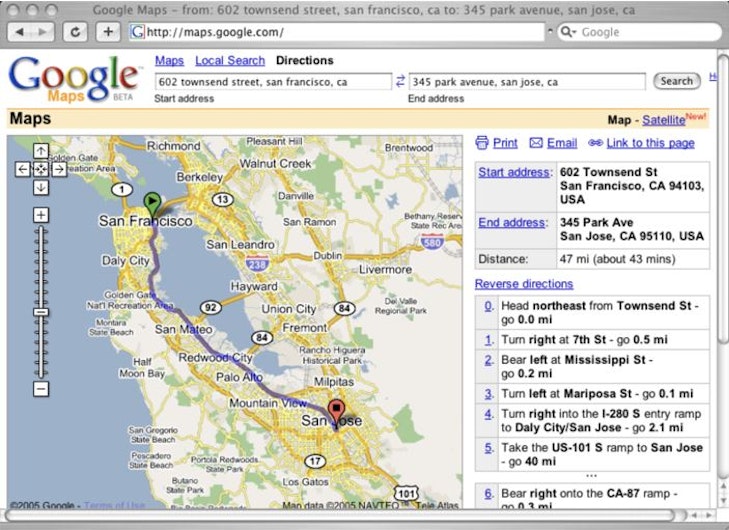Click the green start marker on map

click(152, 204)
